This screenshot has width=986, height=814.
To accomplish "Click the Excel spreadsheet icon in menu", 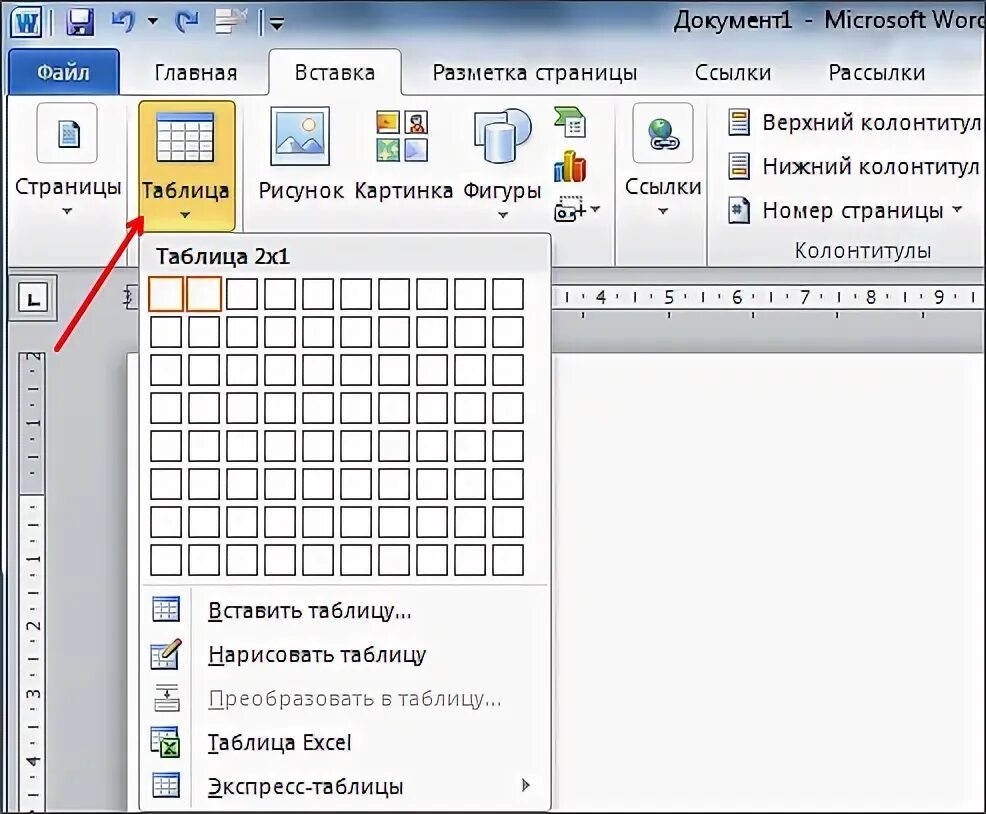I will [166, 742].
